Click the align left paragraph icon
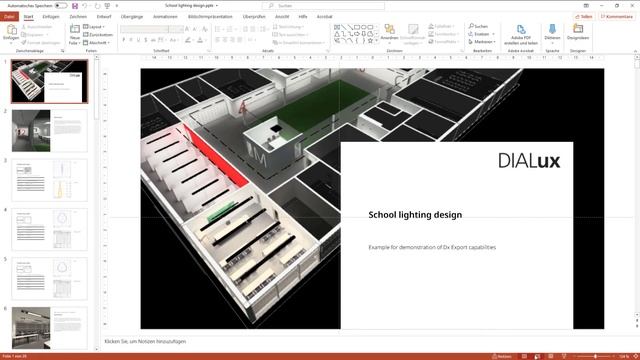 click(x=218, y=40)
